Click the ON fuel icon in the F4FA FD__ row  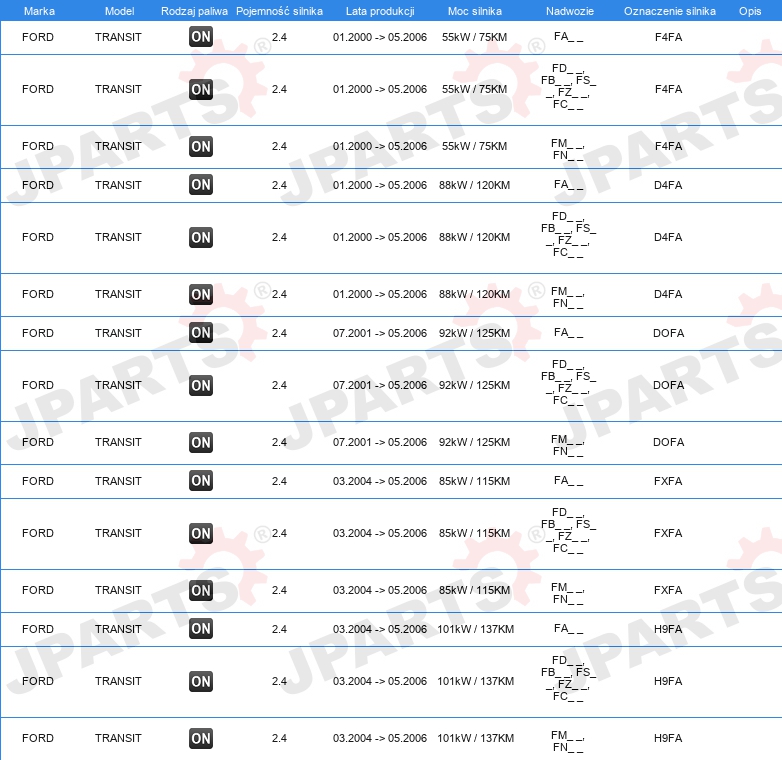[x=201, y=89]
